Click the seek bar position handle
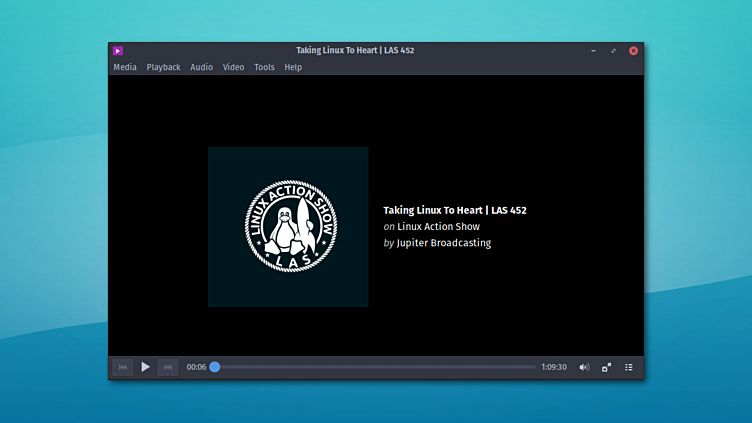This screenshot has height=423, width=752. (x=215, y=367)
